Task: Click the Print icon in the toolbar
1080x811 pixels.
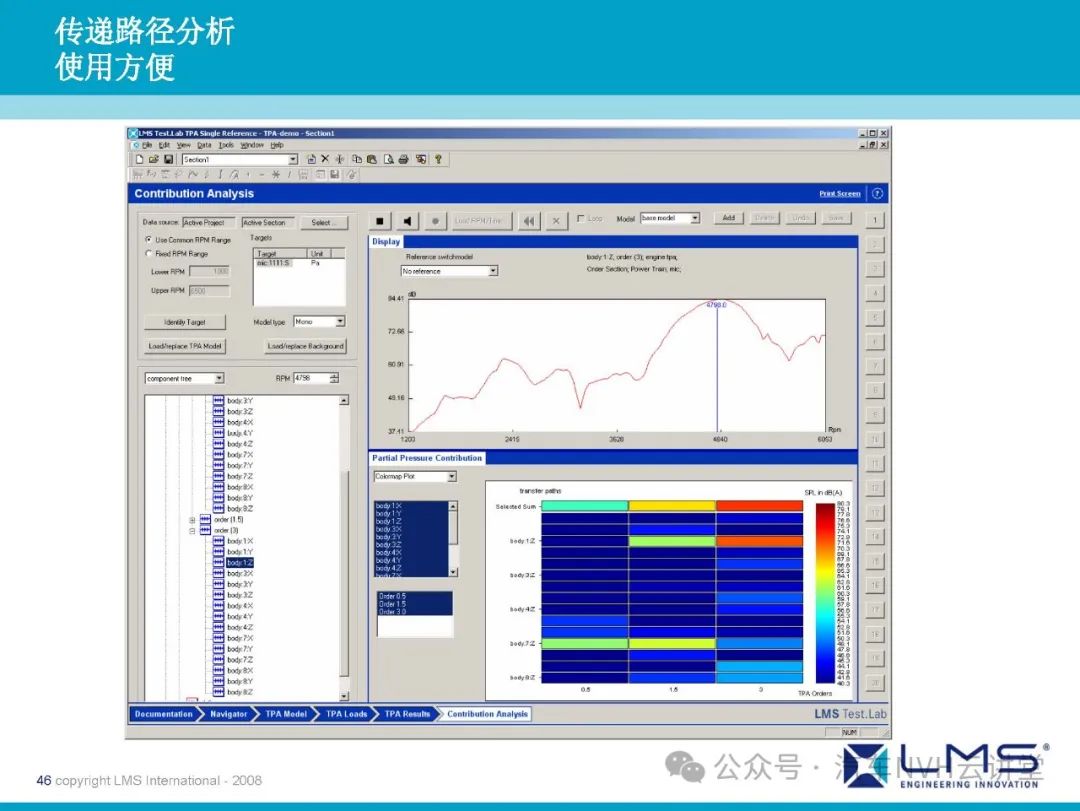Action: 404,159
